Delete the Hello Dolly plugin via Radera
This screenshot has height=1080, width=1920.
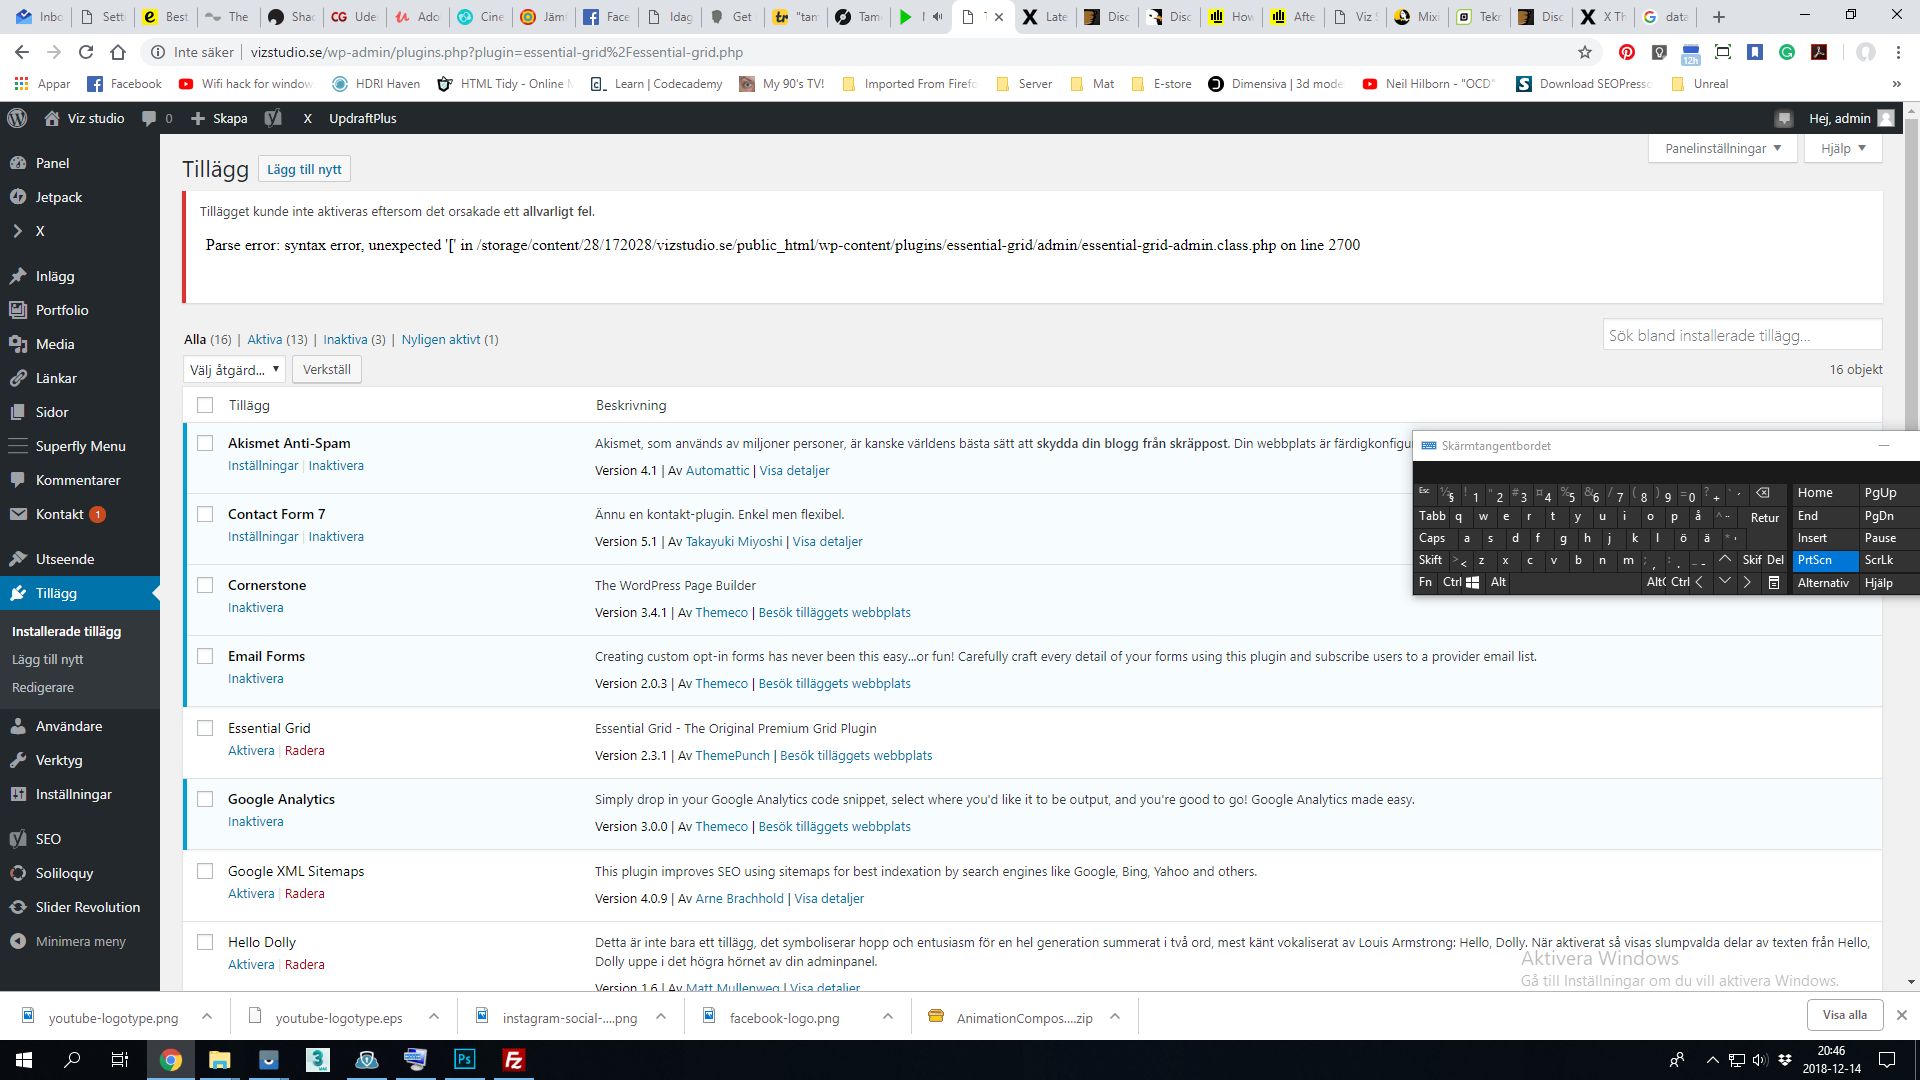point(304,965)
